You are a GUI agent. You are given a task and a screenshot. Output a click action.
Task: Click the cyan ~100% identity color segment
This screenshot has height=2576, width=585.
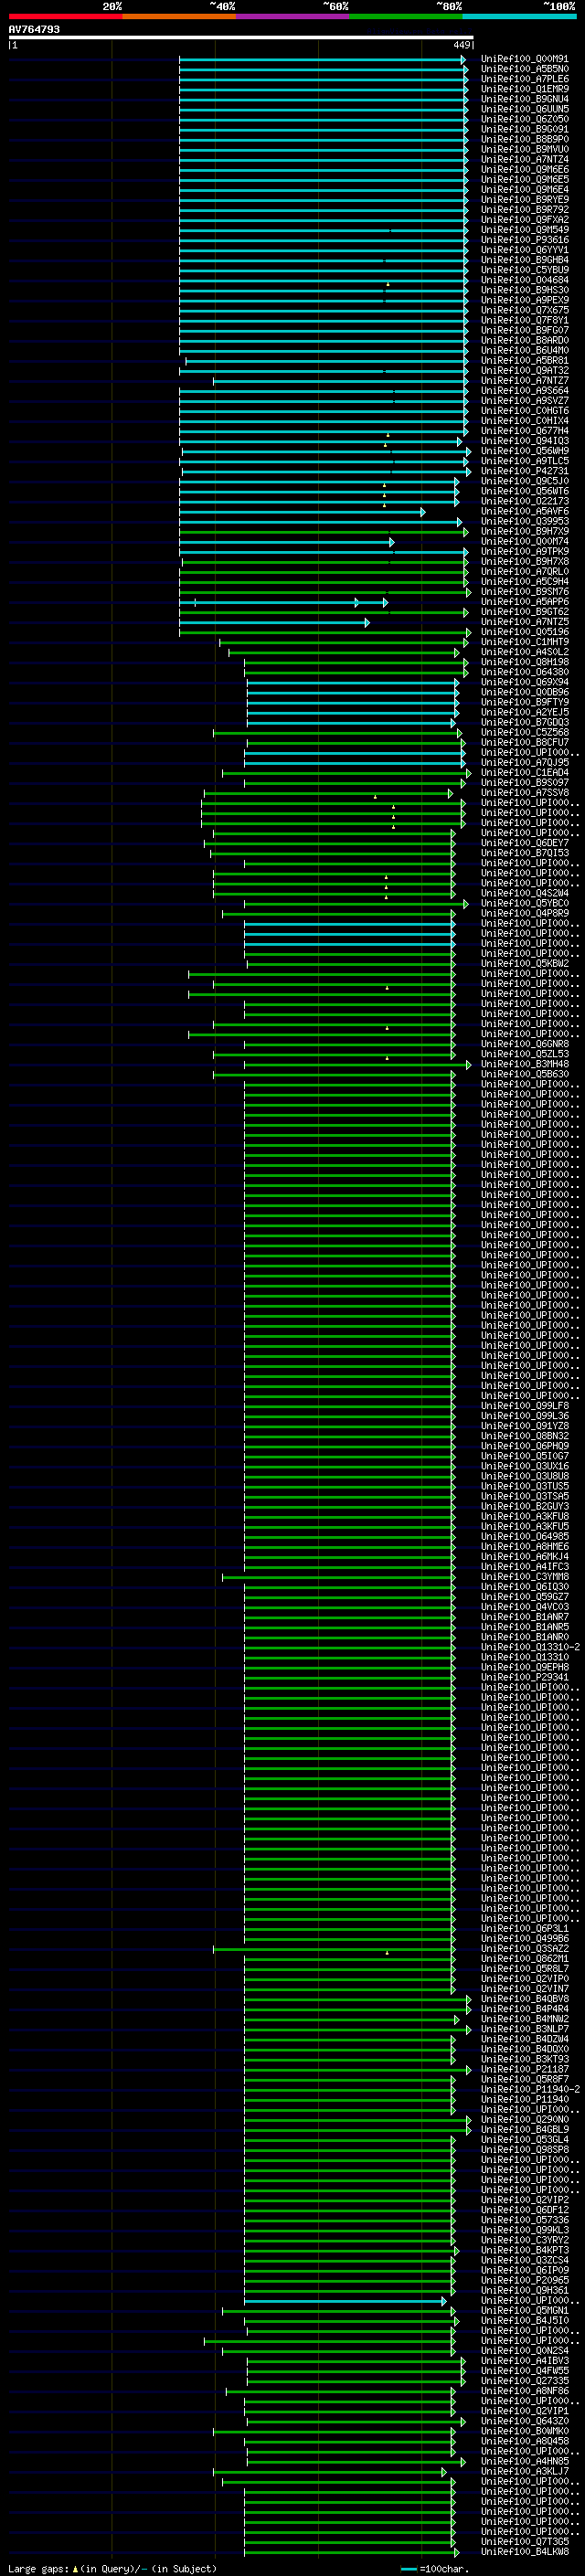coord(519,16)
